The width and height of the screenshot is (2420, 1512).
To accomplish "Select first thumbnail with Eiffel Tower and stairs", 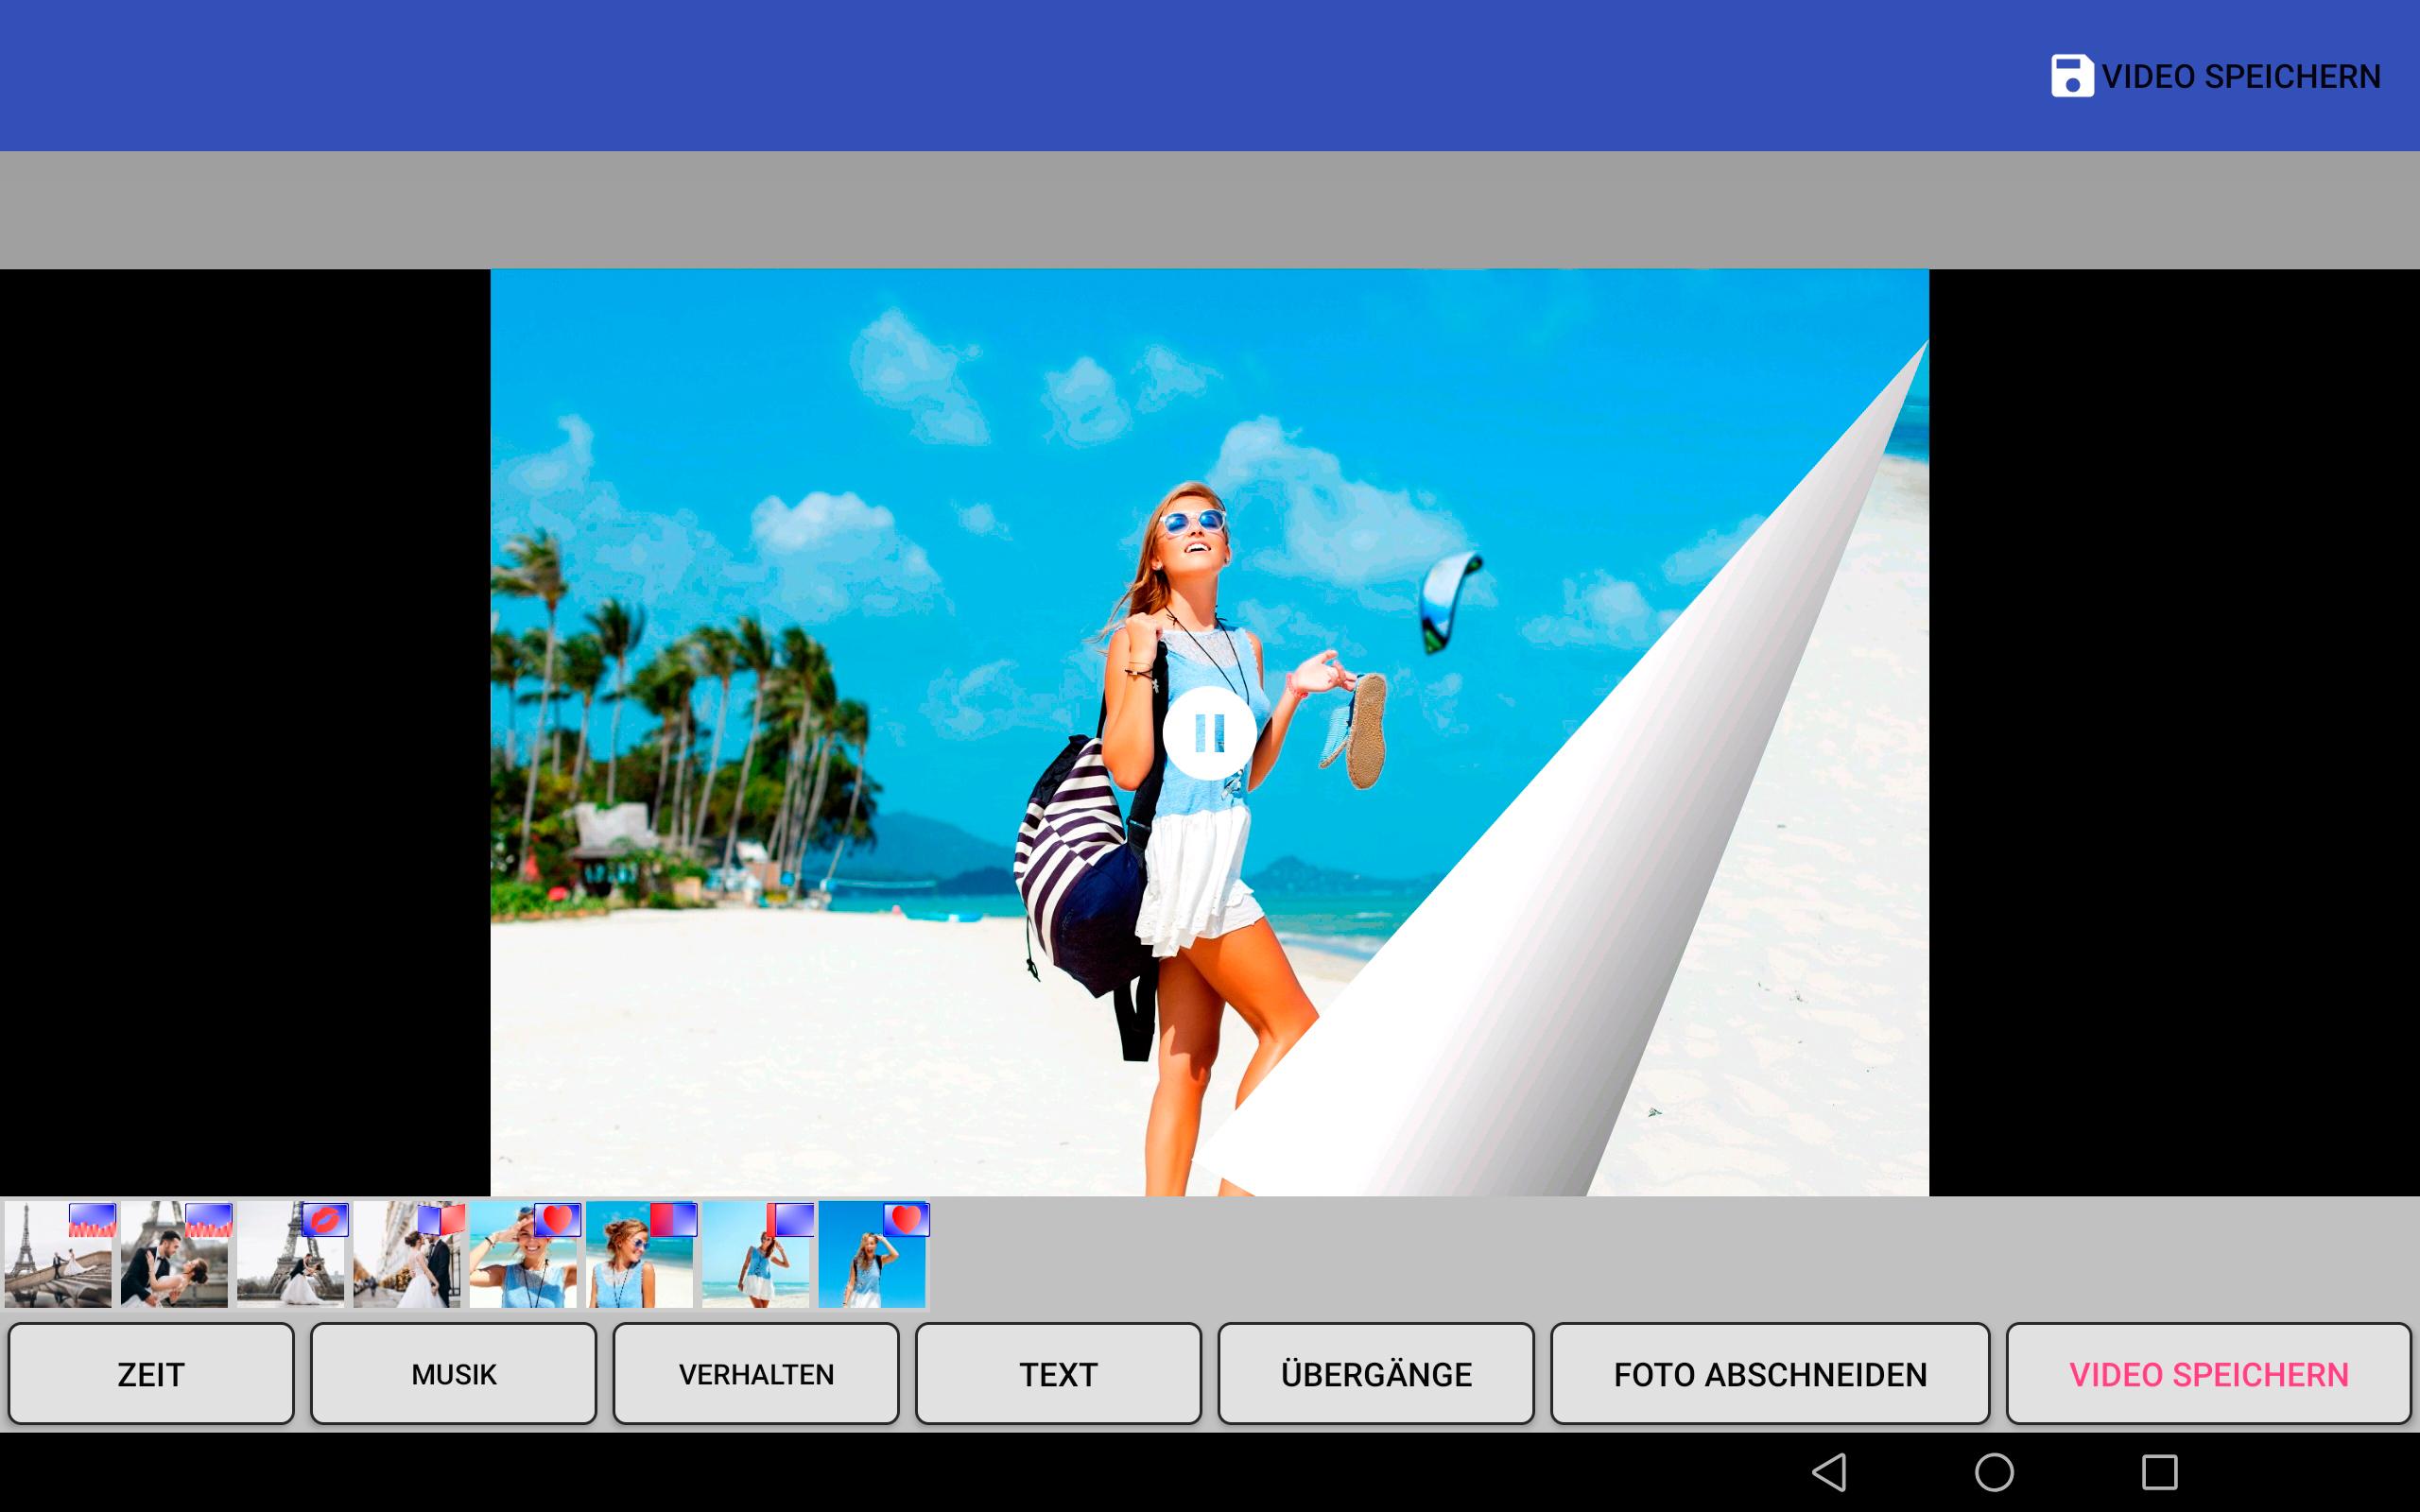I will 58,1255.
